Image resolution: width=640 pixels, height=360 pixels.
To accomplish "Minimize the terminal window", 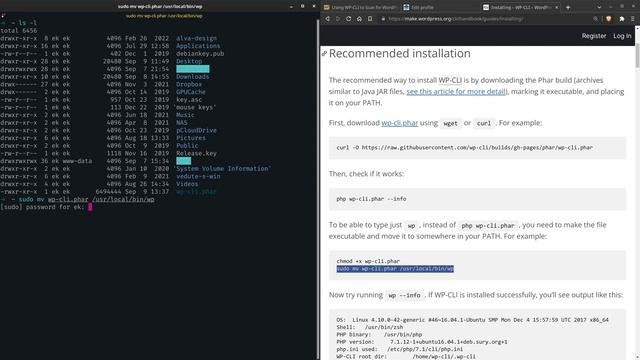I will pyautogui.click(x=291, y=7).
